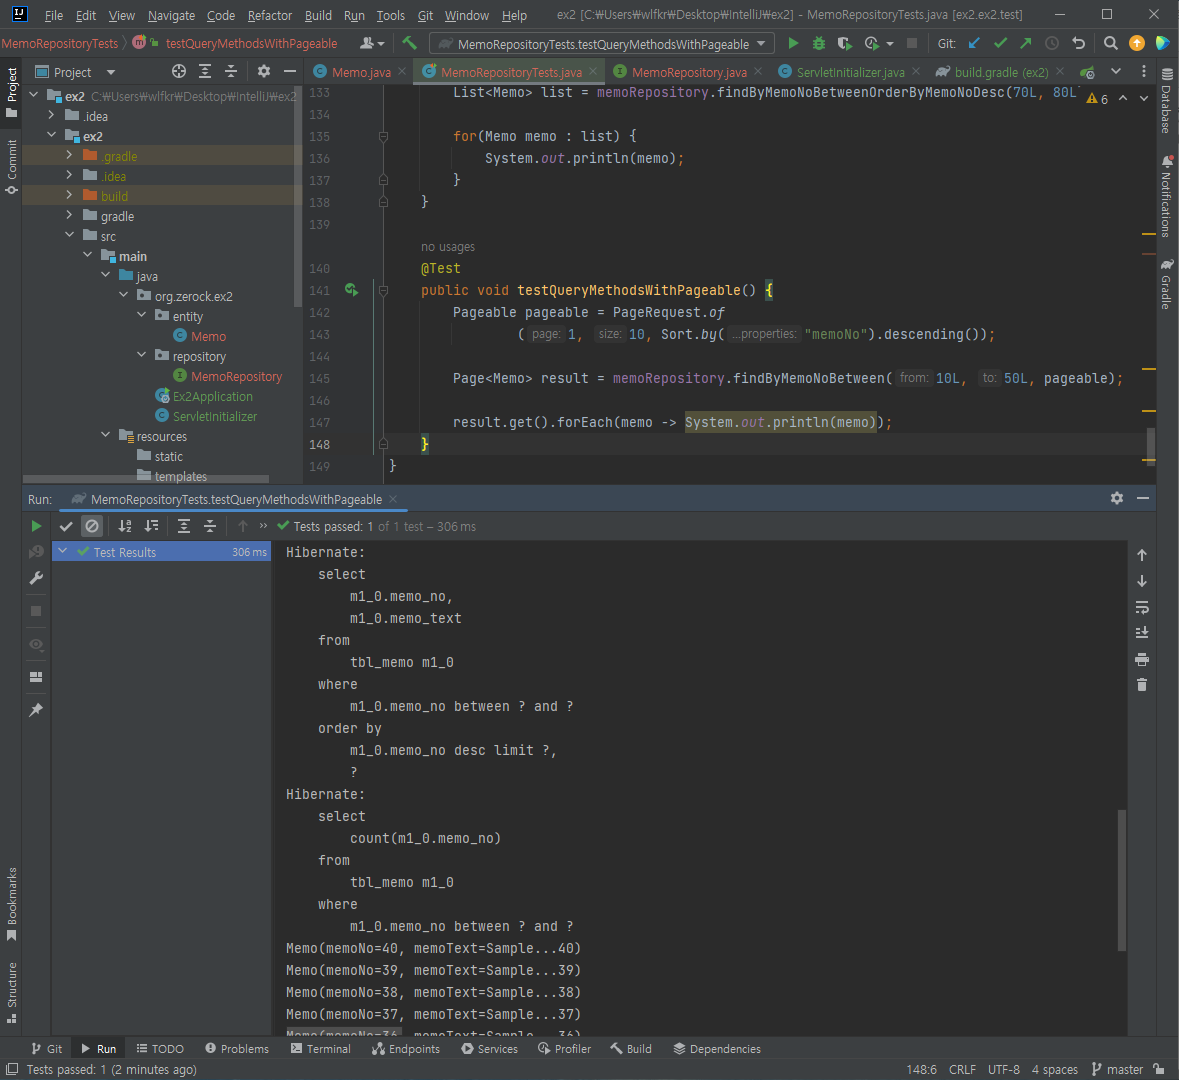Start debugging with the bug icon
Screen dimensions: 1179x1080
(819, 44)
